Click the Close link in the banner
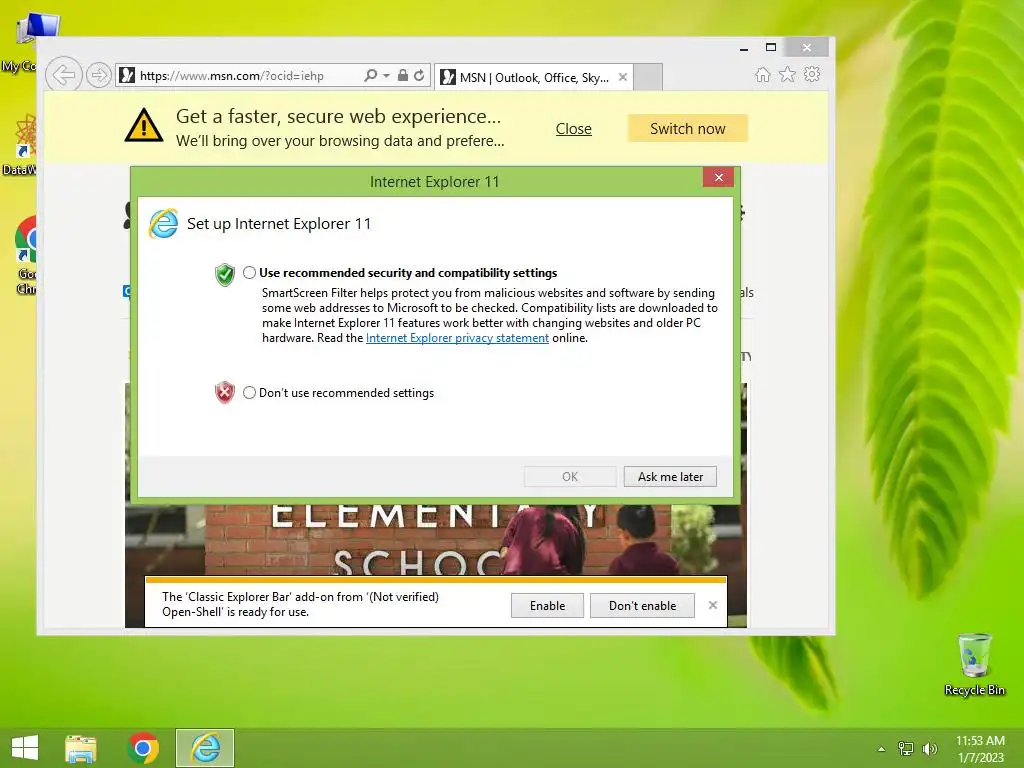 pos(573,129)
